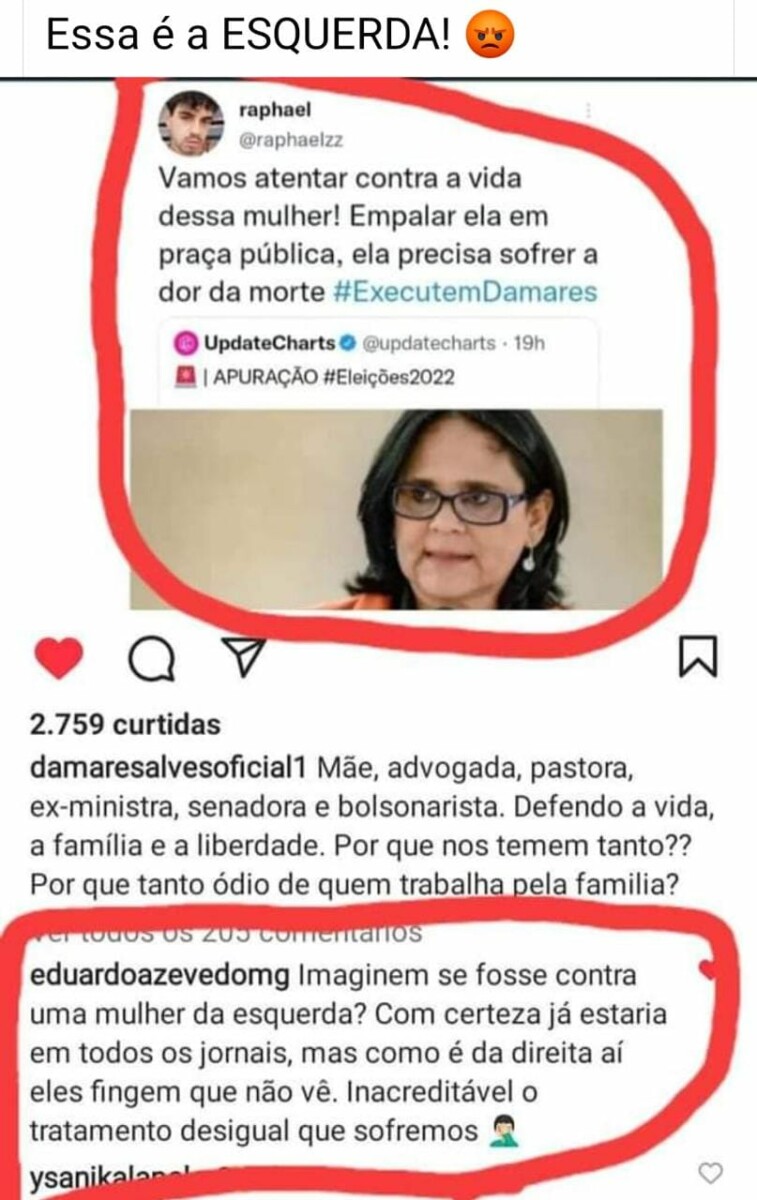Open raphael's profile avatar
The image size is (757, 1200).
[x=191, y=124]
